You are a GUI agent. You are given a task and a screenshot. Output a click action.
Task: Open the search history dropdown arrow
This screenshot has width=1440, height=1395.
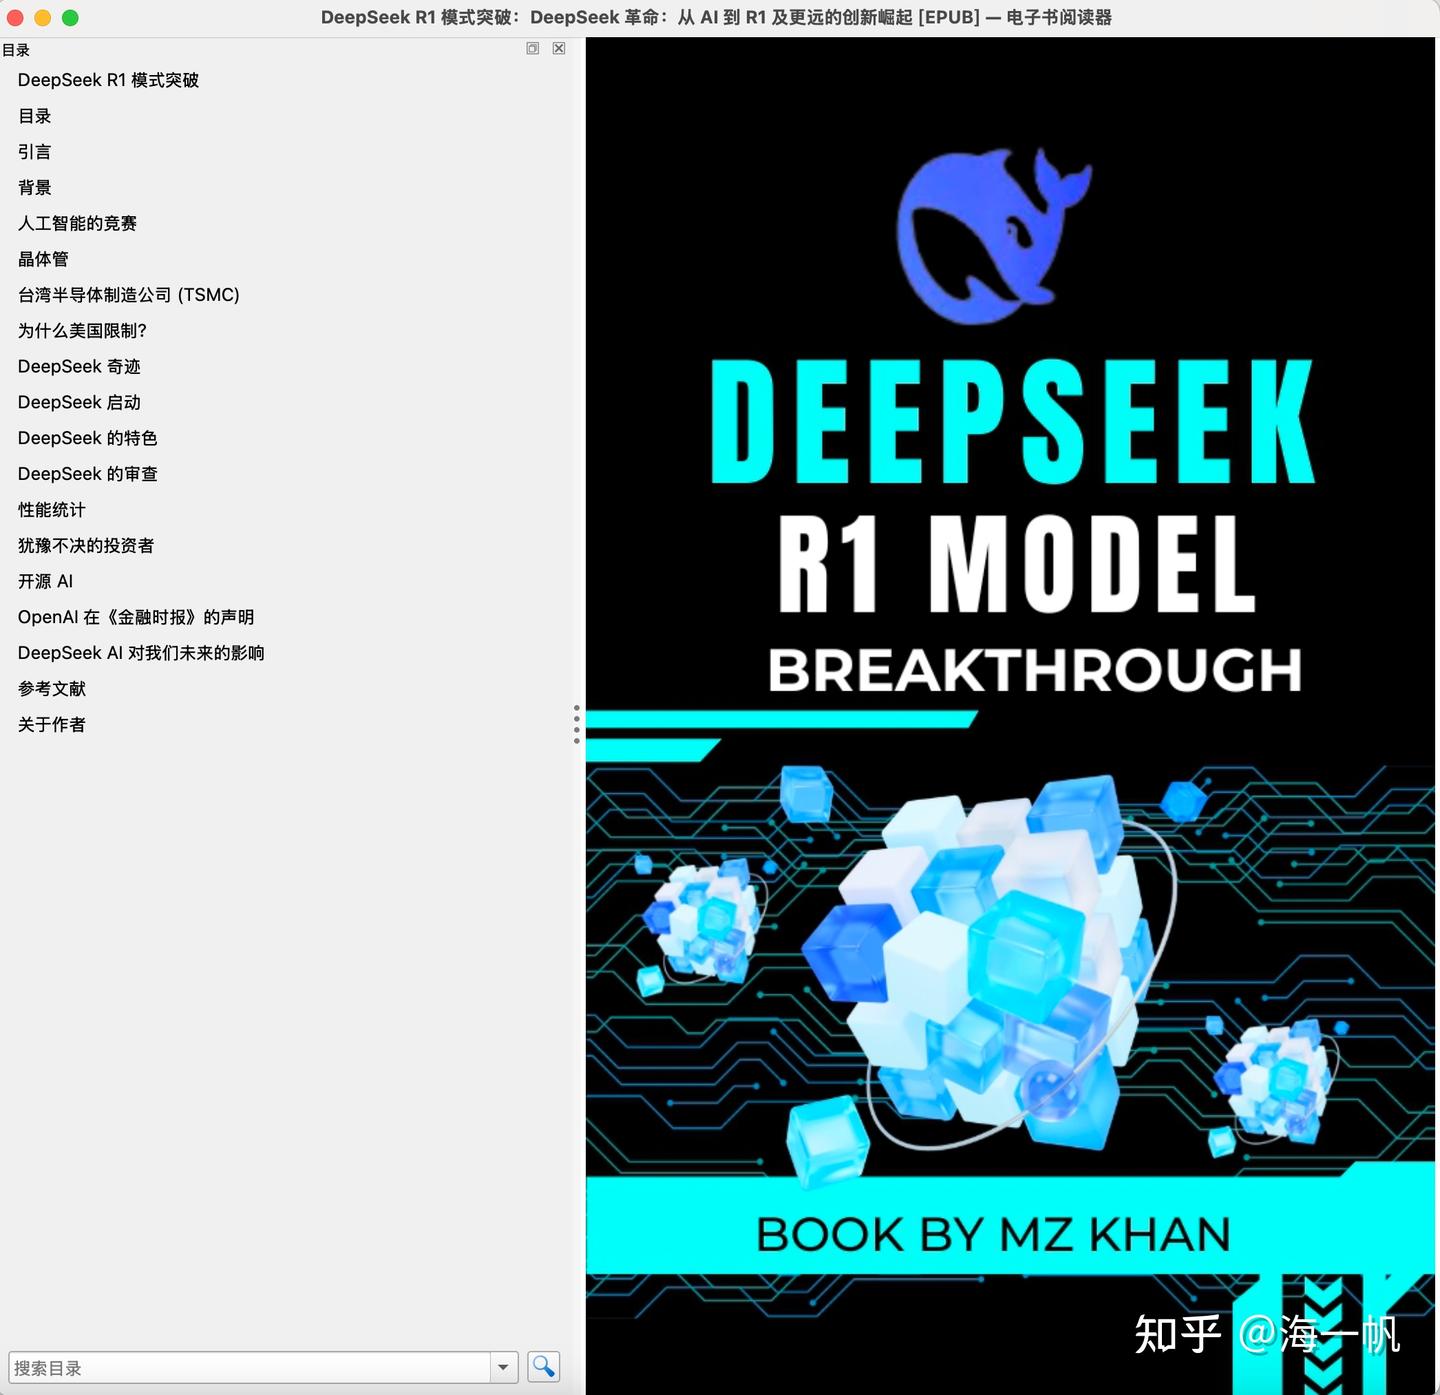(504, 1366)
